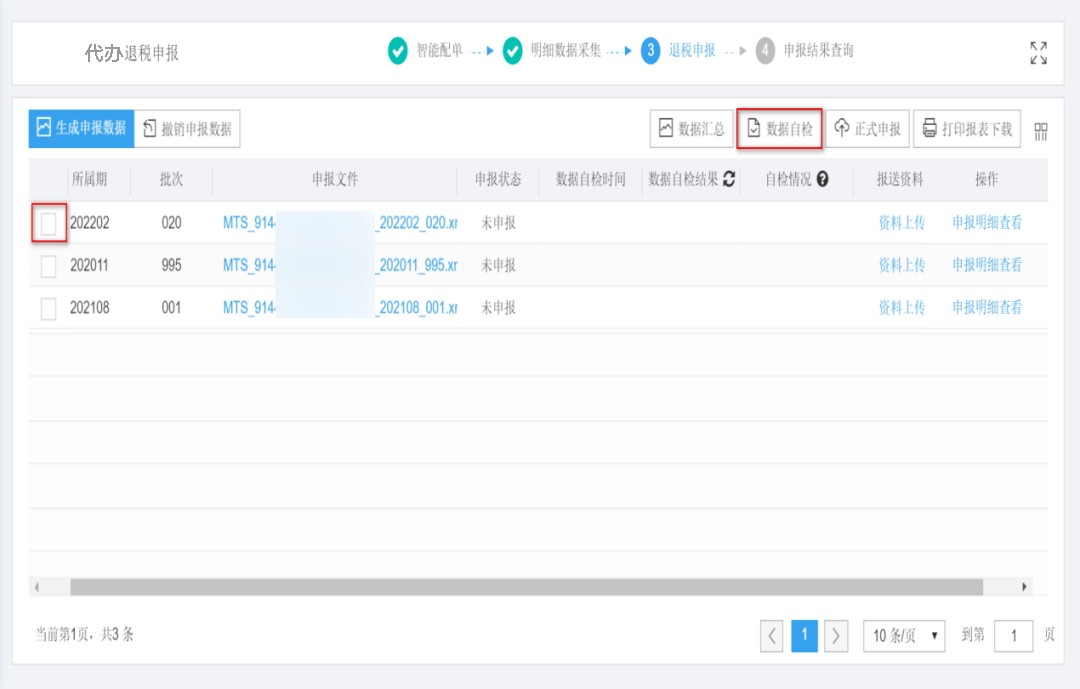Viewport: 1080px width, 689px height.
Task: Click the 打印报表下载 button
Action: point(967,128)
